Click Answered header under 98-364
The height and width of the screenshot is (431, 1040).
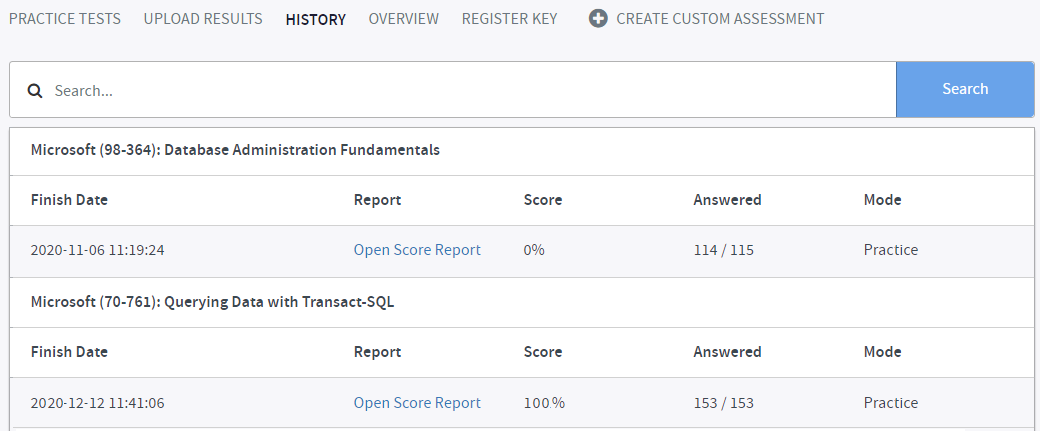coord(728,200)
